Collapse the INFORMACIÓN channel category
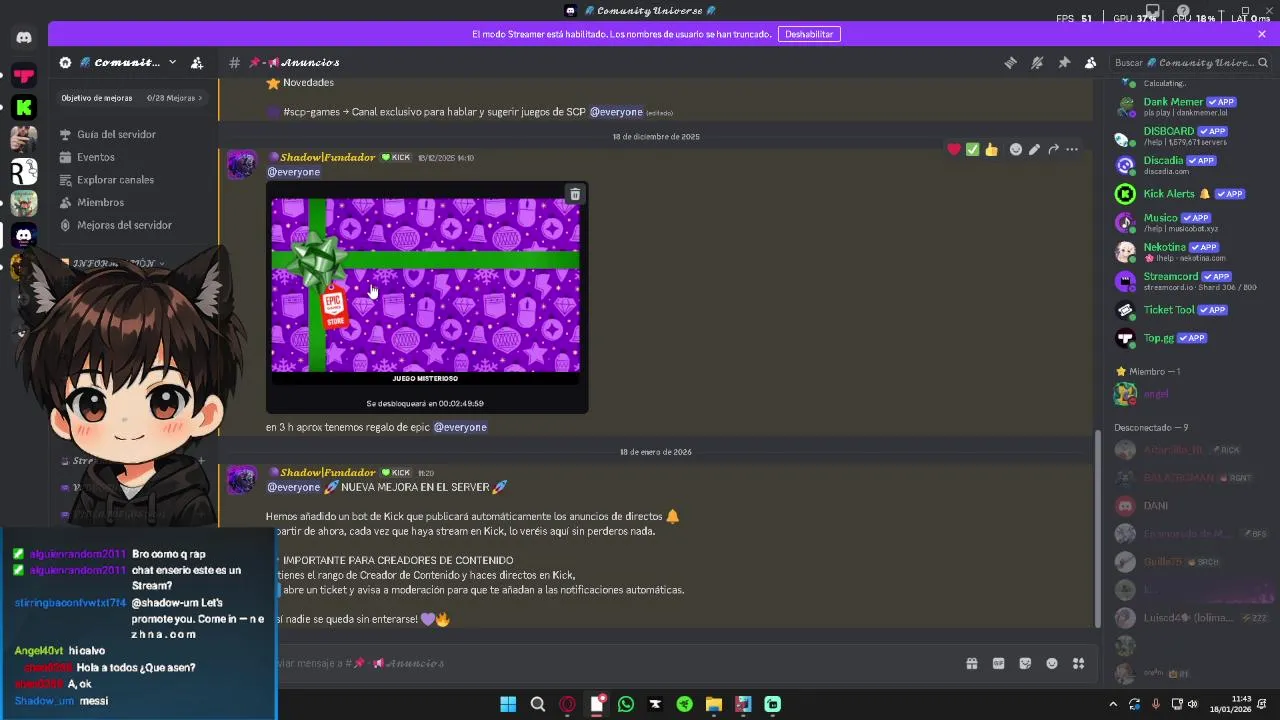This screenshot has width=1280, height=720. tap(113, 263)
